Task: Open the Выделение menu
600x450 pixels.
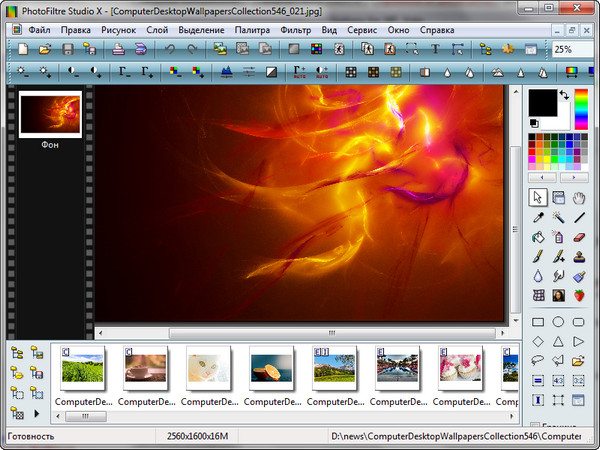Action: pos(201,30)
